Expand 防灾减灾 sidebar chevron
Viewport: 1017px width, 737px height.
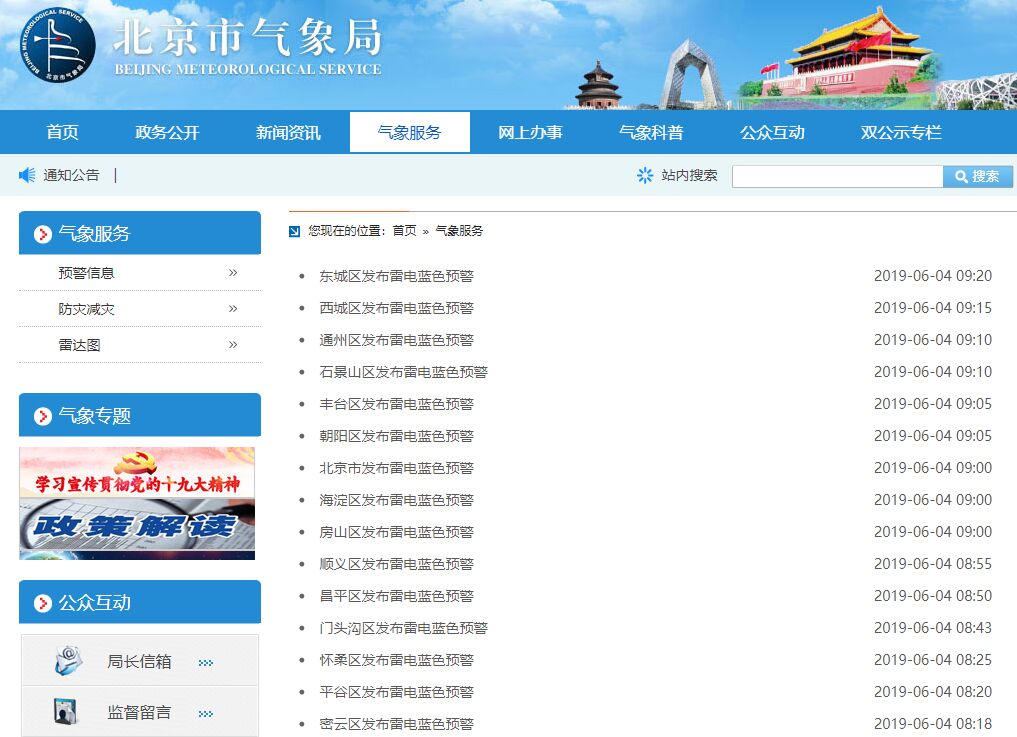point(233,309)
